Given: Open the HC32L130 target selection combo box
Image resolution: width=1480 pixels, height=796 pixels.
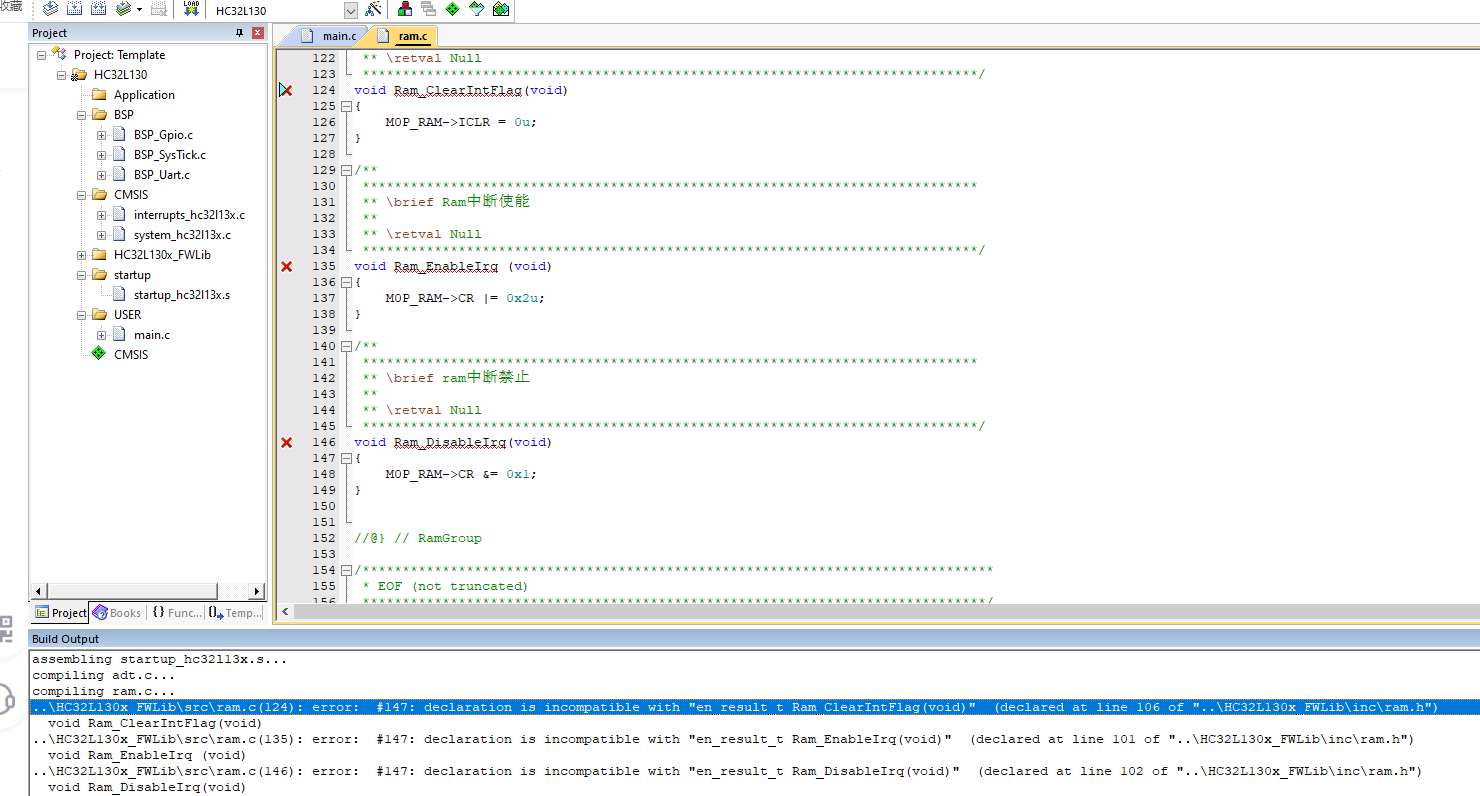Looking at the screenshot, I should click(284, 10).
